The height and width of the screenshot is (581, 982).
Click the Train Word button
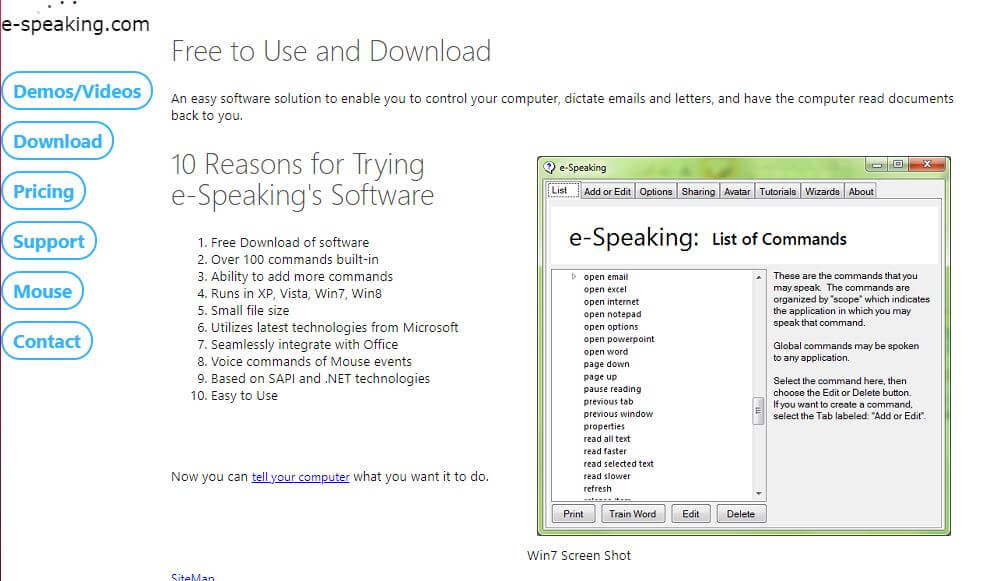coord(633,514)
